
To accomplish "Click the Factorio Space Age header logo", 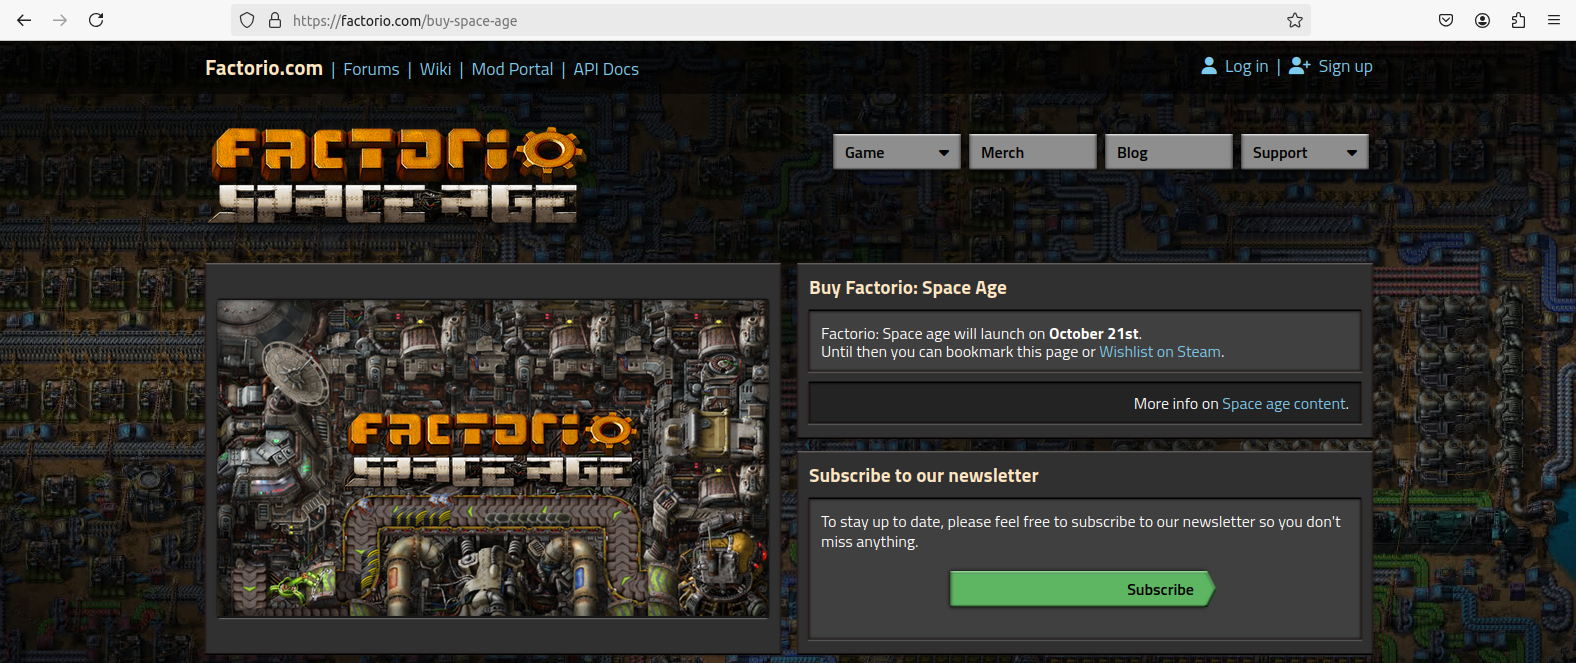I will coord(397,174).
